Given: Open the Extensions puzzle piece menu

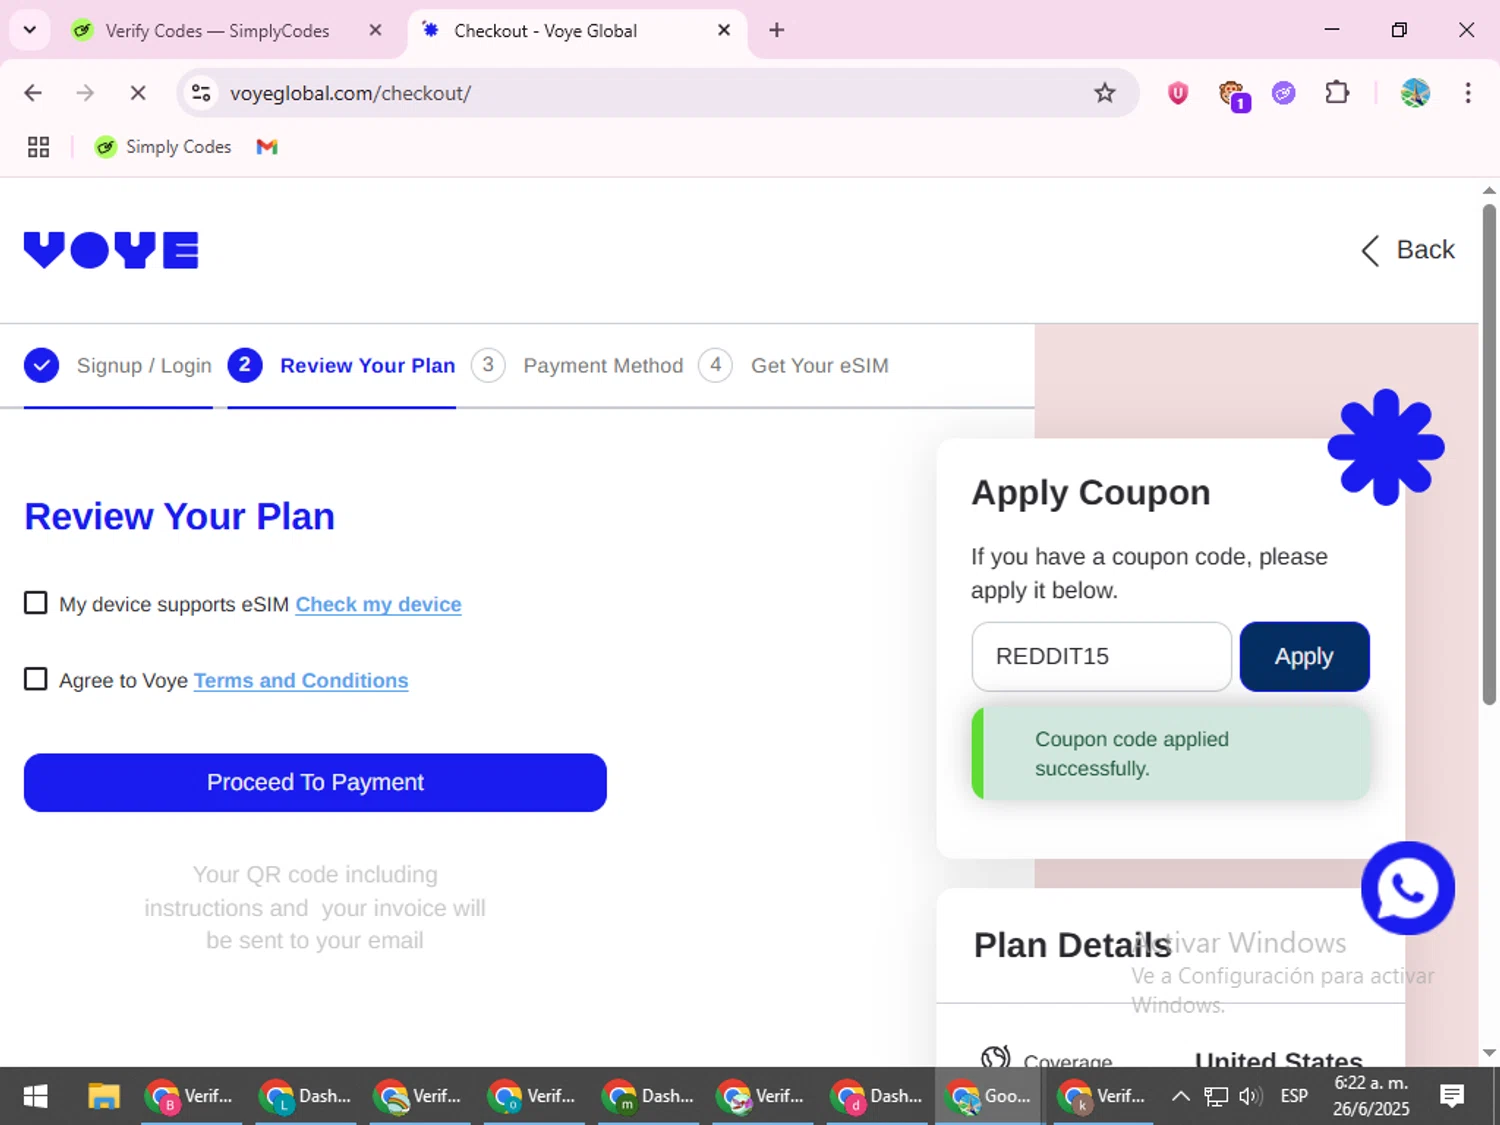Looking at the screenshot, I should pos(1337,93).
